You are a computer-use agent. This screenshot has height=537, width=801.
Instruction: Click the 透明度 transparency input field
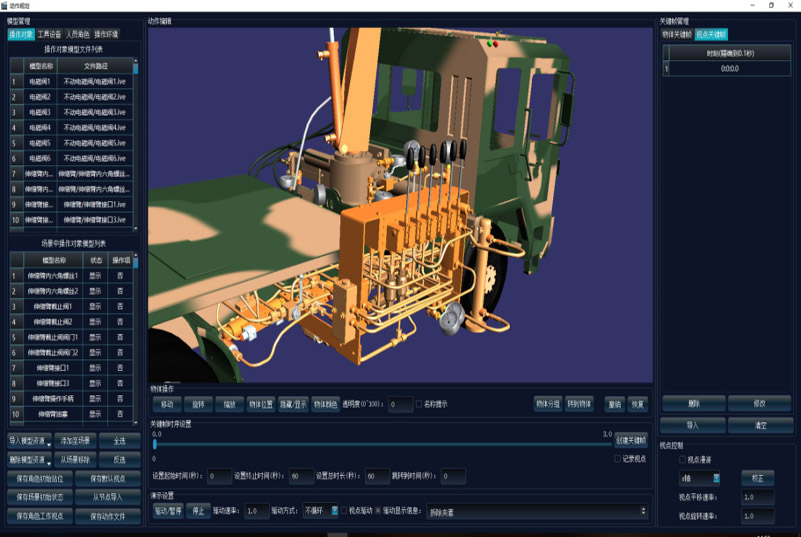click(x=399, y=405)
